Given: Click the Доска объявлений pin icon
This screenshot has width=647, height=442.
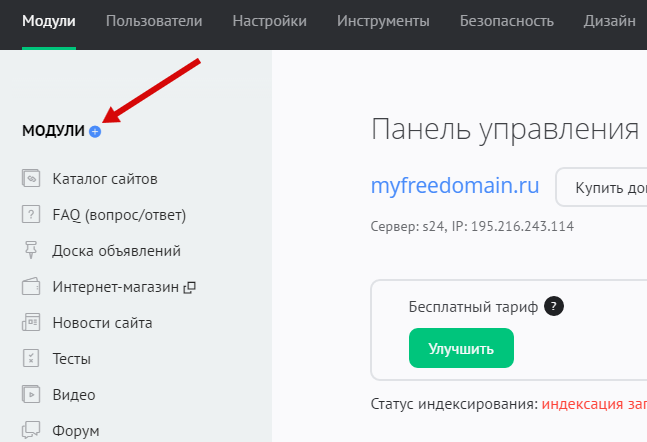Looking at the screenshot, I should click(x=30, y=250).
